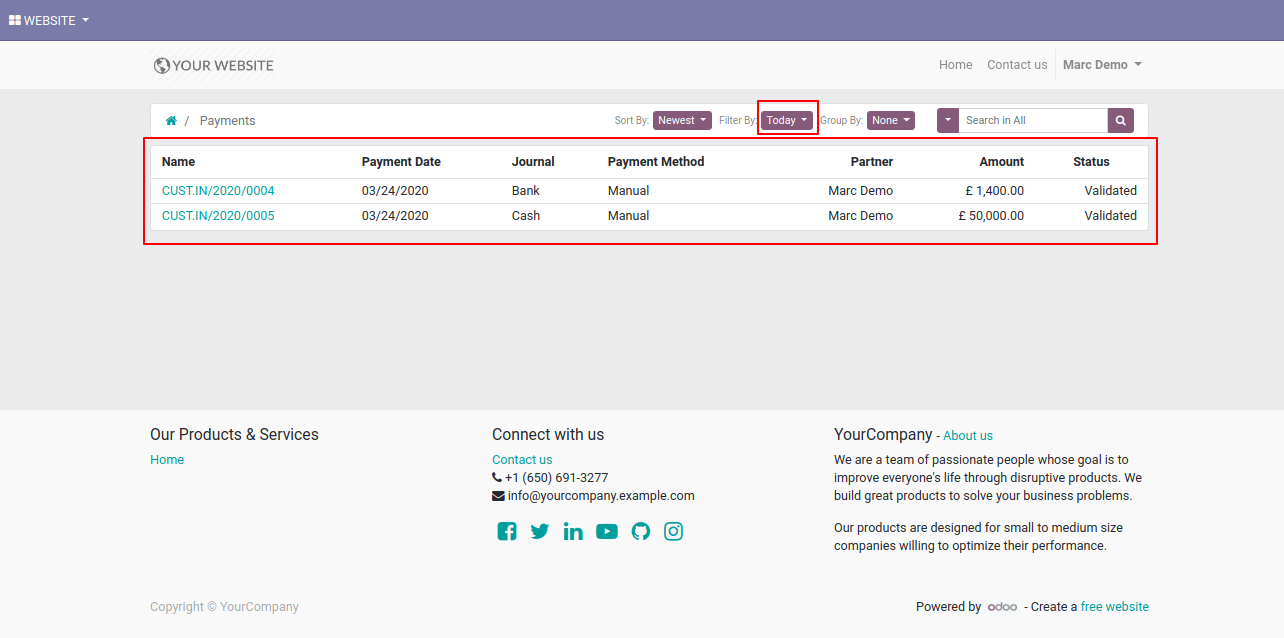This screenshot has height=638, width=1284.
Task: Expand the Marc Demo user menu
Action: 1102,65
